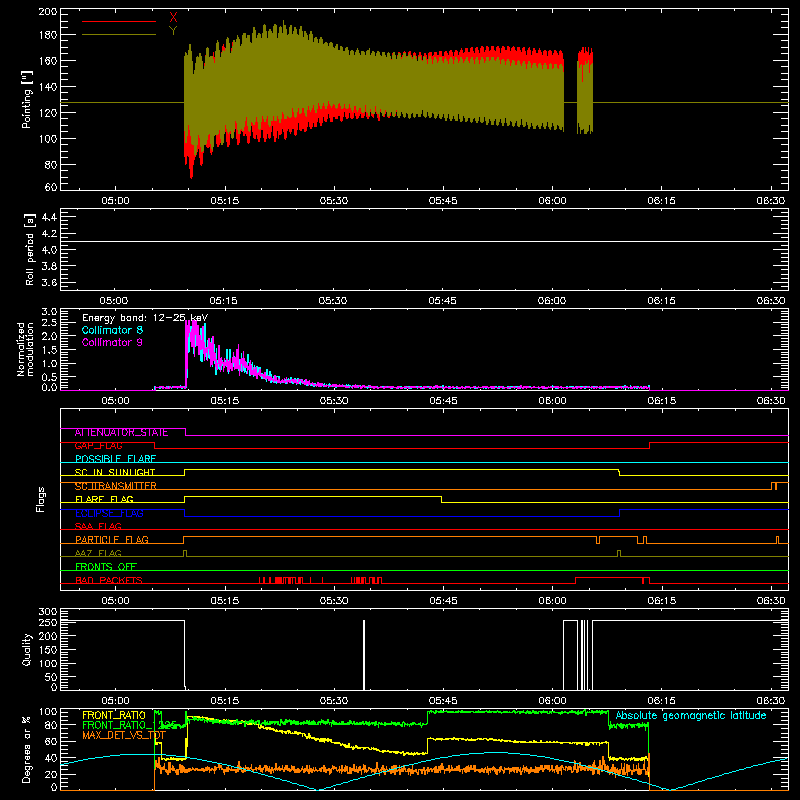Click the GAP_FLAG label
The width and height of the screenshot is (800, 800).
(98, 446)
